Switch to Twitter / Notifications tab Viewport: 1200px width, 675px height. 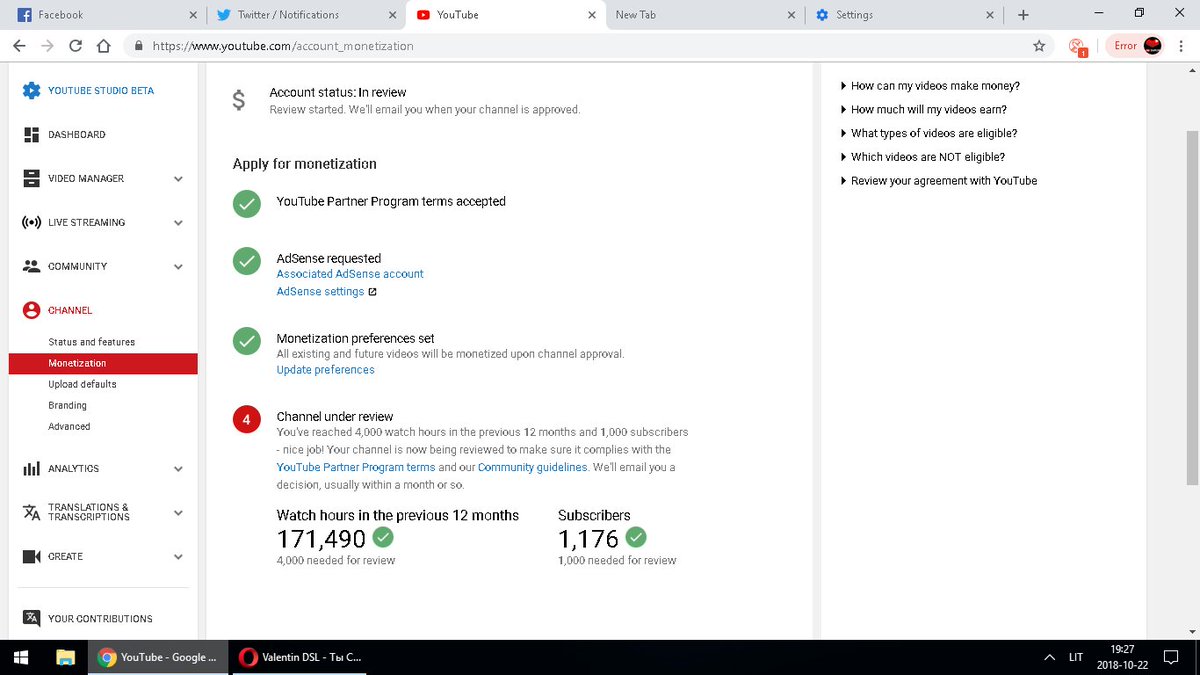[x=305, y=15]
